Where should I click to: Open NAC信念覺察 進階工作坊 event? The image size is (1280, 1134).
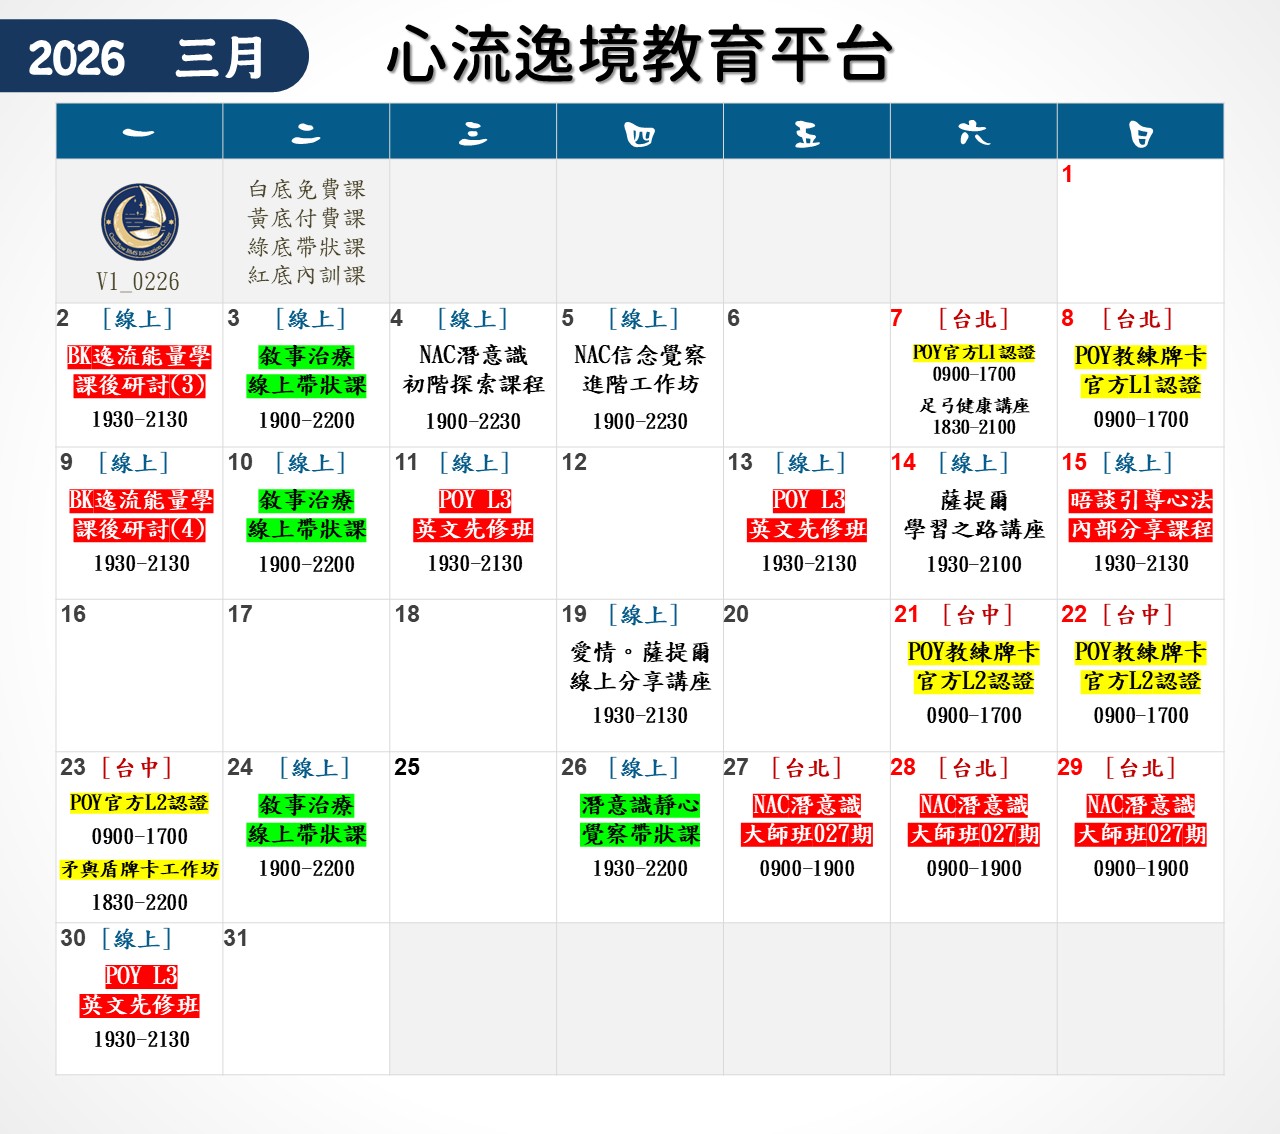coord(640,370)
